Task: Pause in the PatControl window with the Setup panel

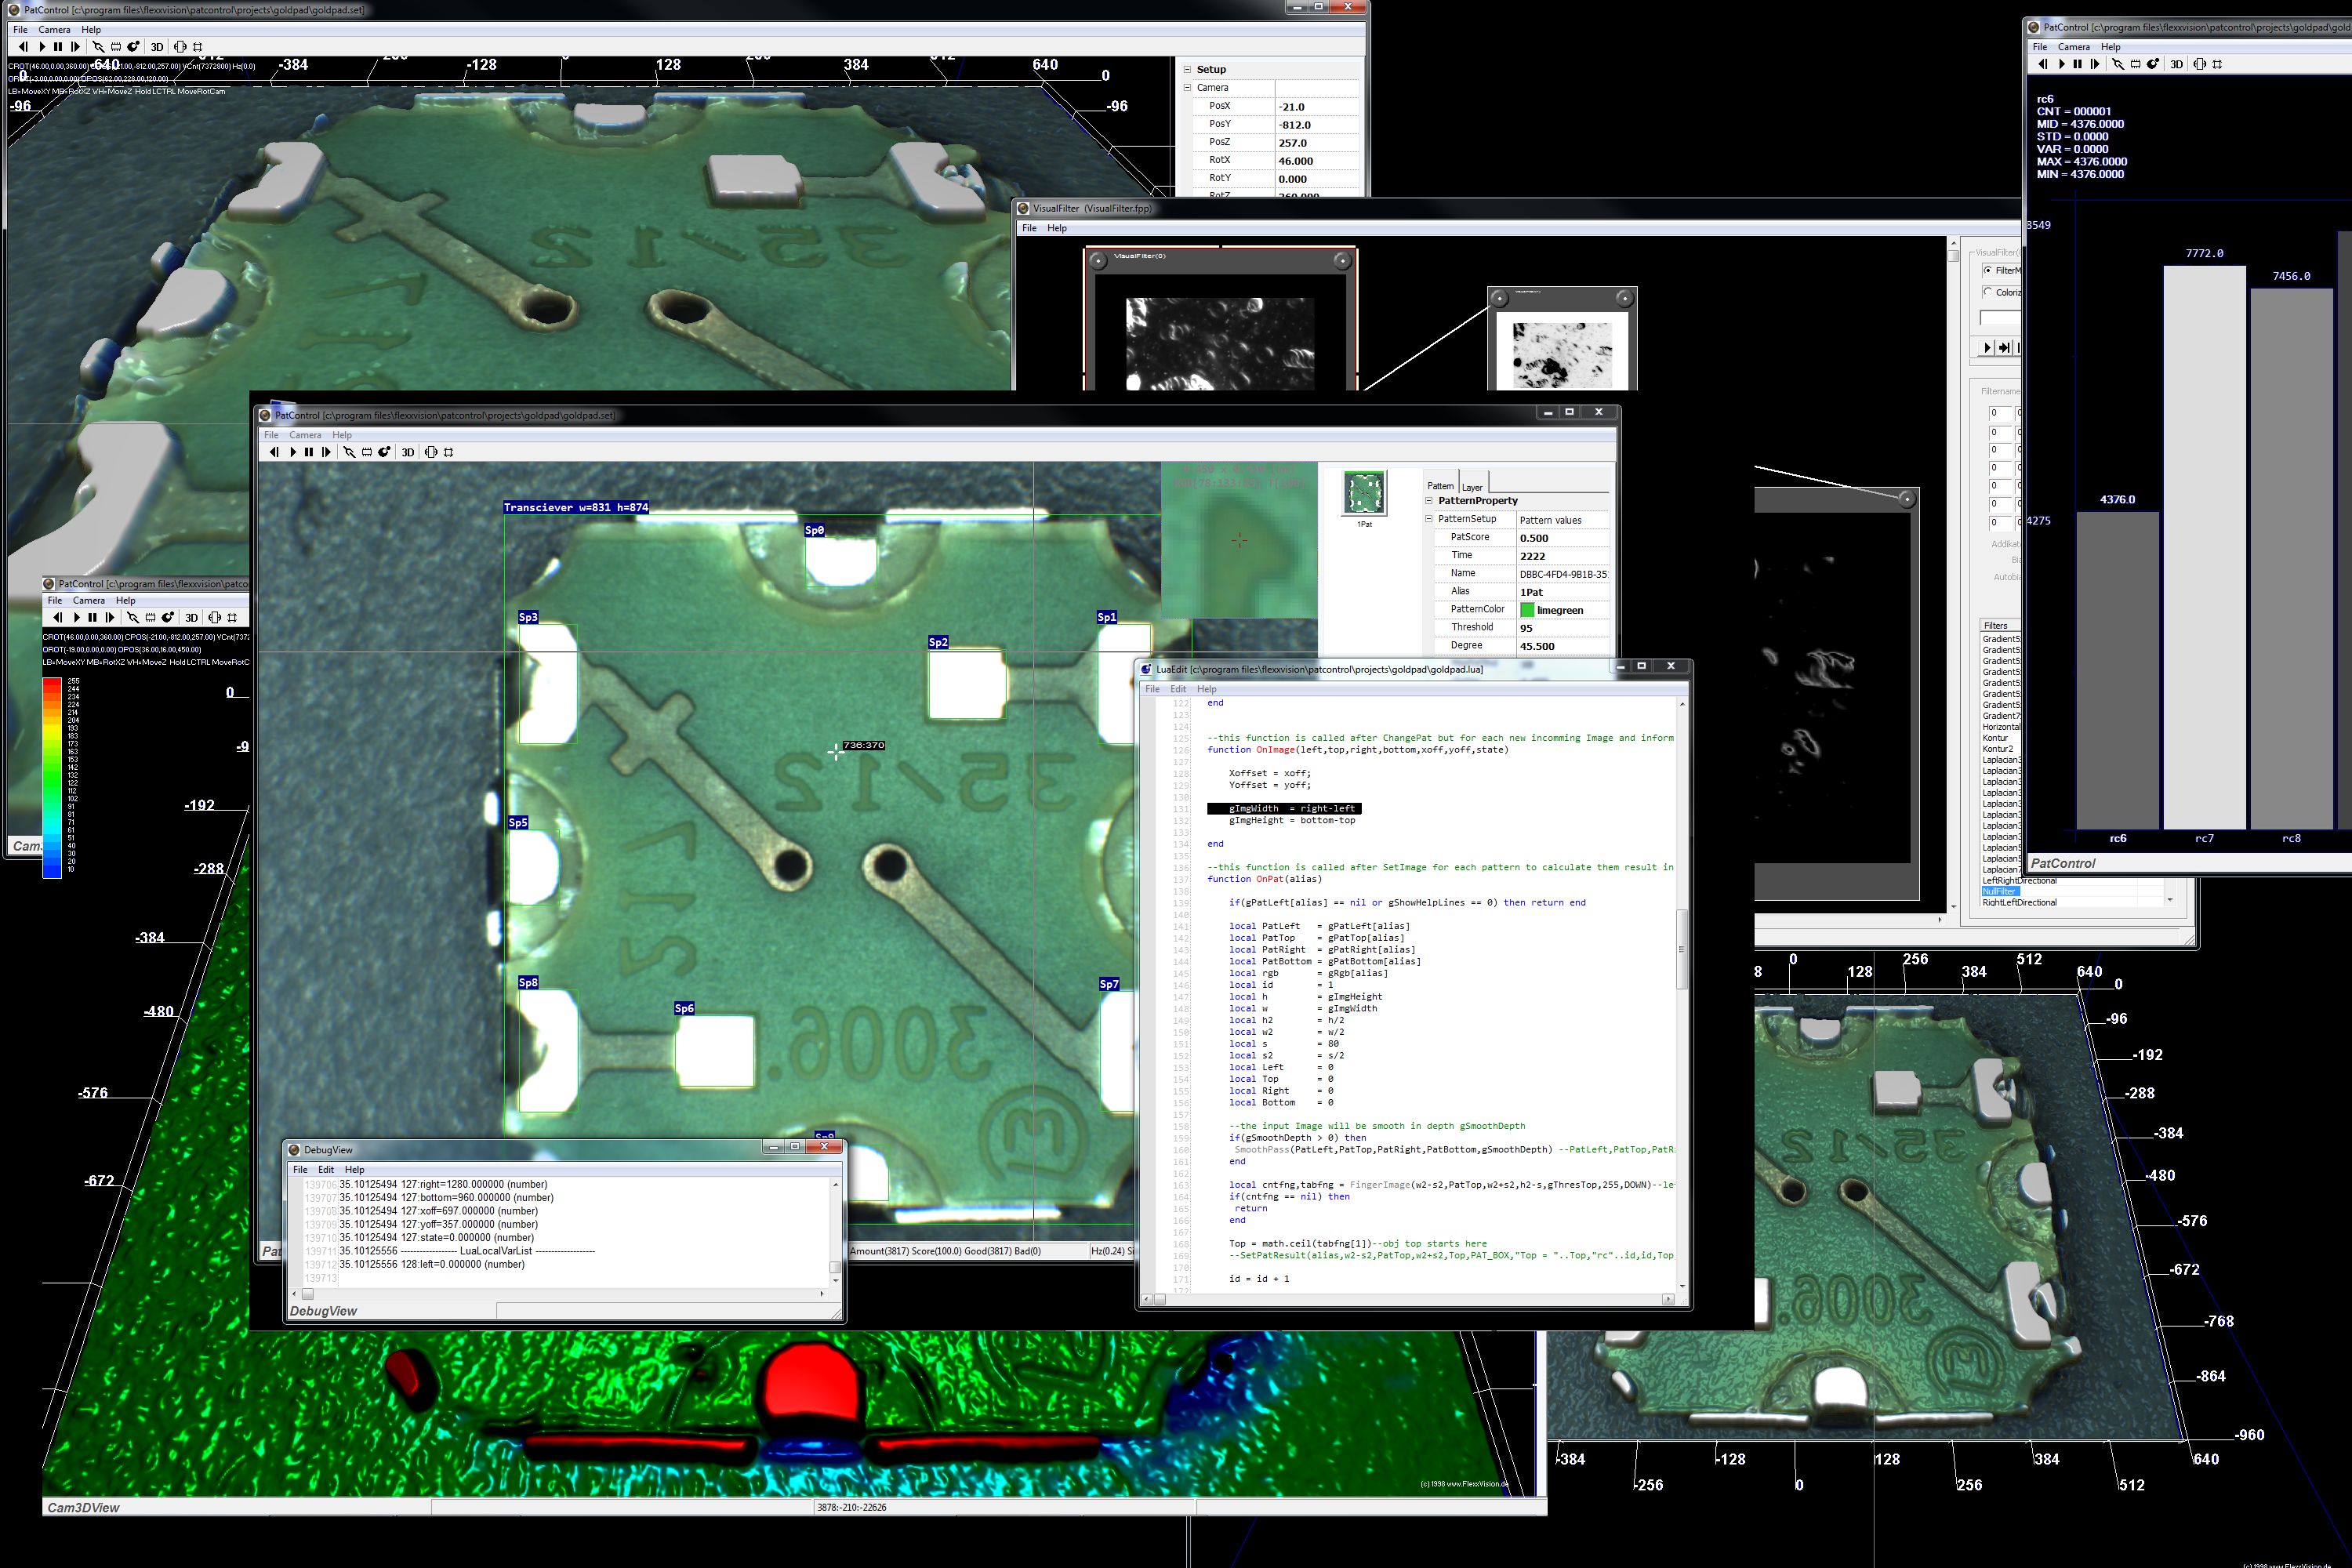Action: 58,47
